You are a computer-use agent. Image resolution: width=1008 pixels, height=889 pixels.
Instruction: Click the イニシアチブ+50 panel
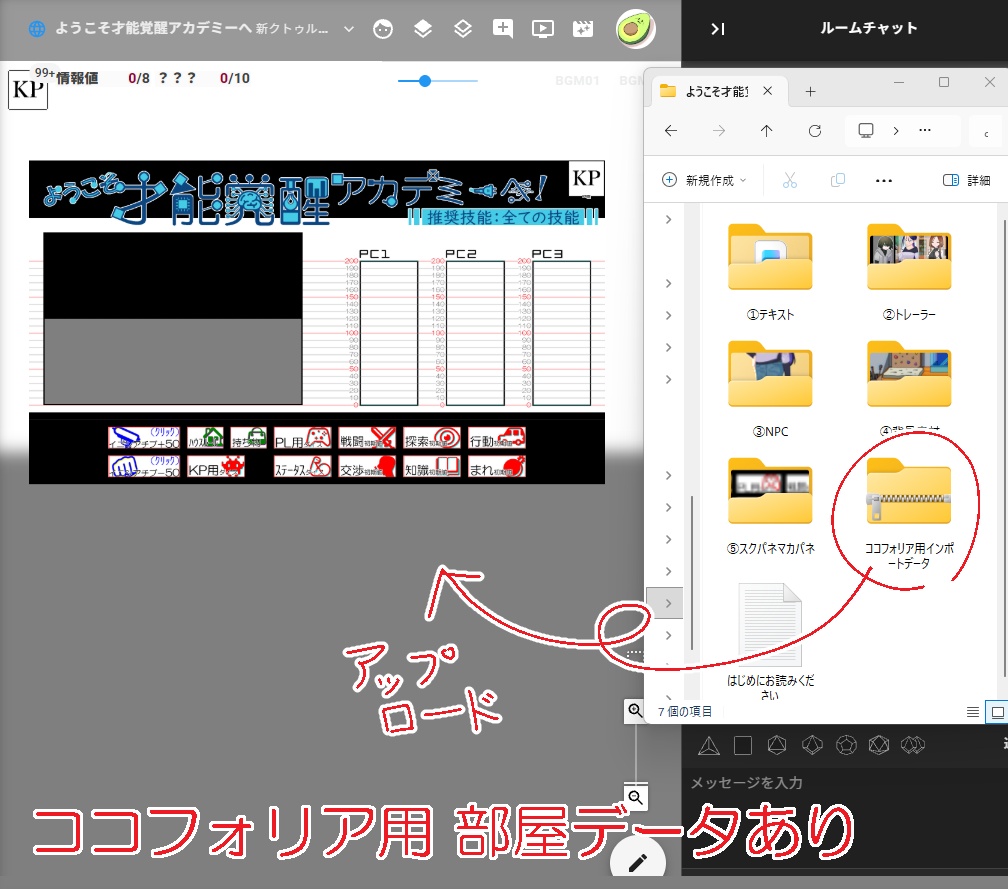144,438
